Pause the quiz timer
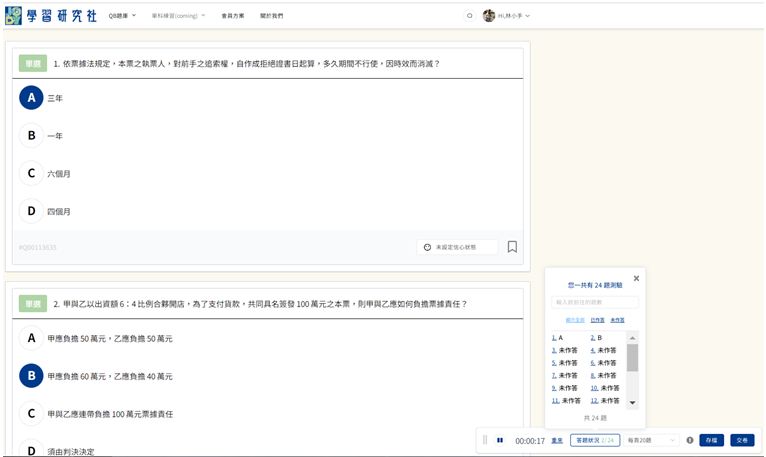This screenshot has width=766, height=457. tap(500, 440)
